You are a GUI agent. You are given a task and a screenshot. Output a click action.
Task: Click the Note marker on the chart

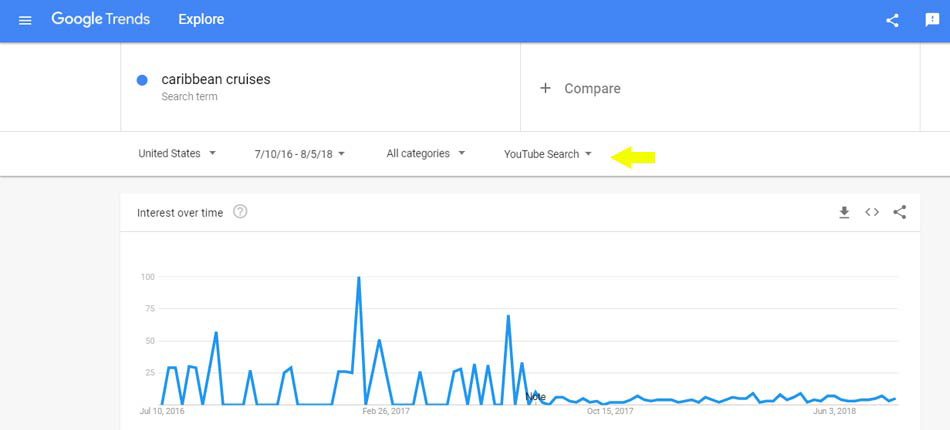[536, 397]
